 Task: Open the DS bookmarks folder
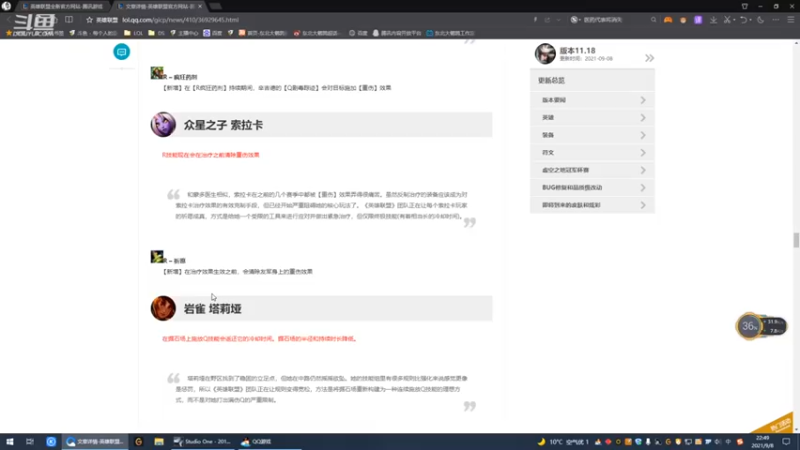click(156, 33)
